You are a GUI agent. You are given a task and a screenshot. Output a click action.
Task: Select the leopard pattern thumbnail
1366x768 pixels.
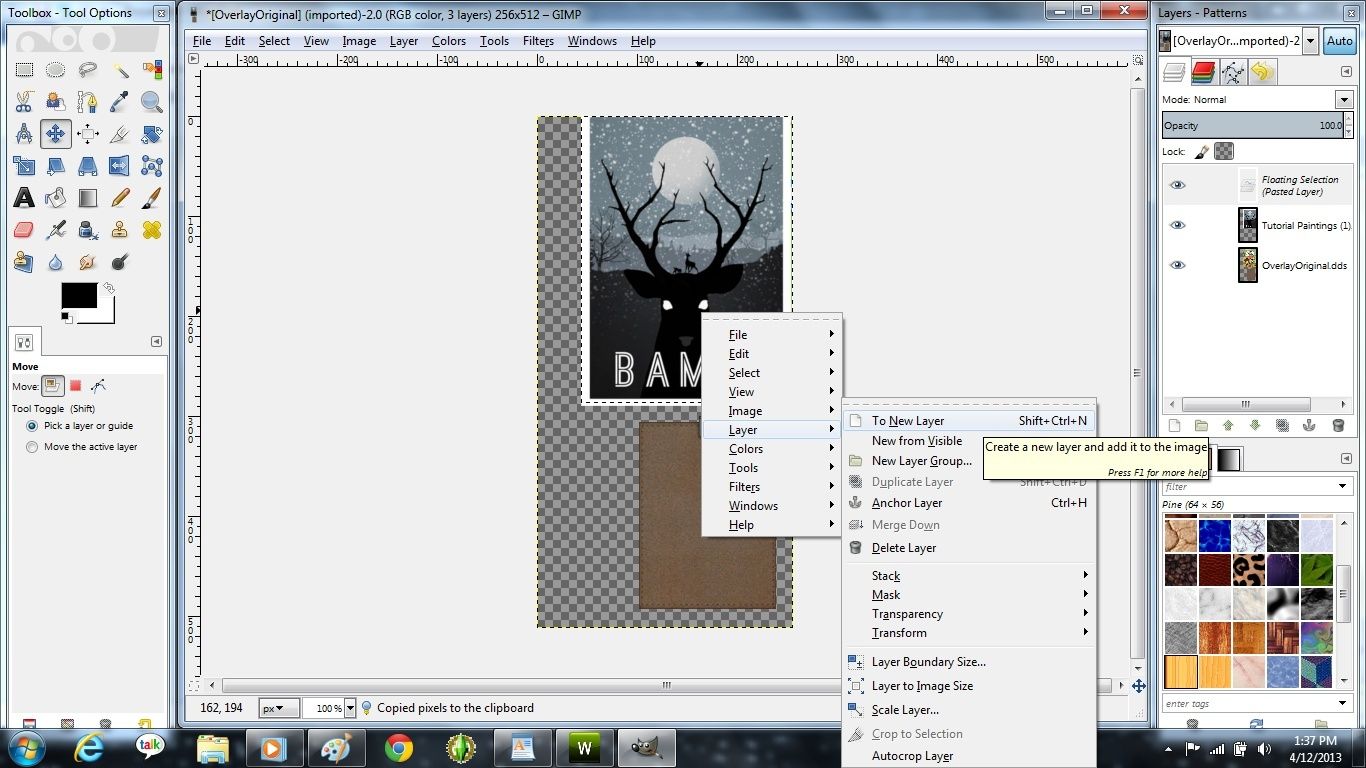tap(1248, 570)
